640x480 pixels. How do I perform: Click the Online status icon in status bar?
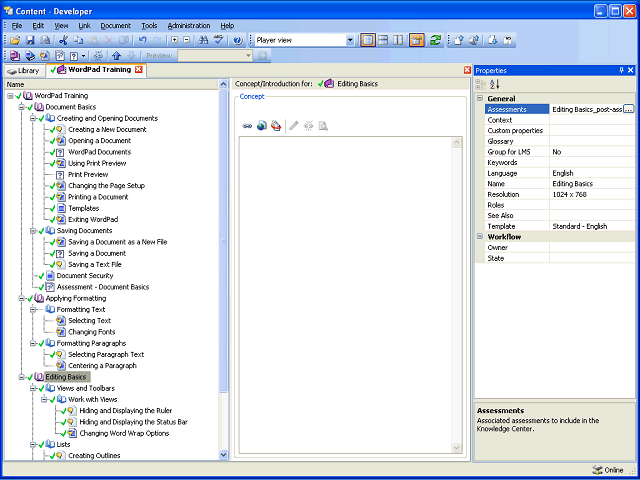(597, 470)
